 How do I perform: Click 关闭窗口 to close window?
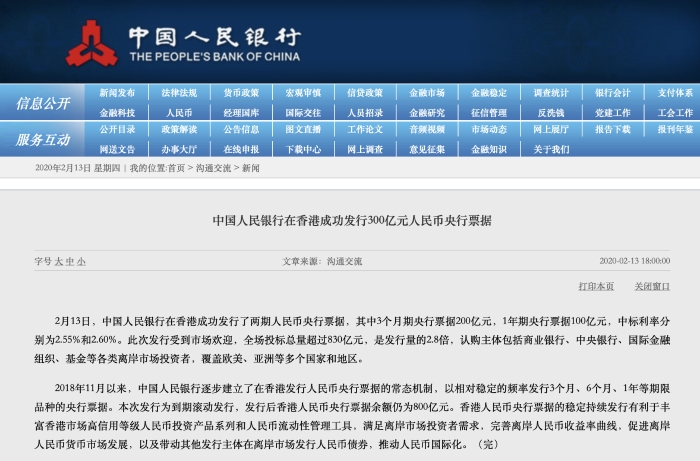click(652, 287)
